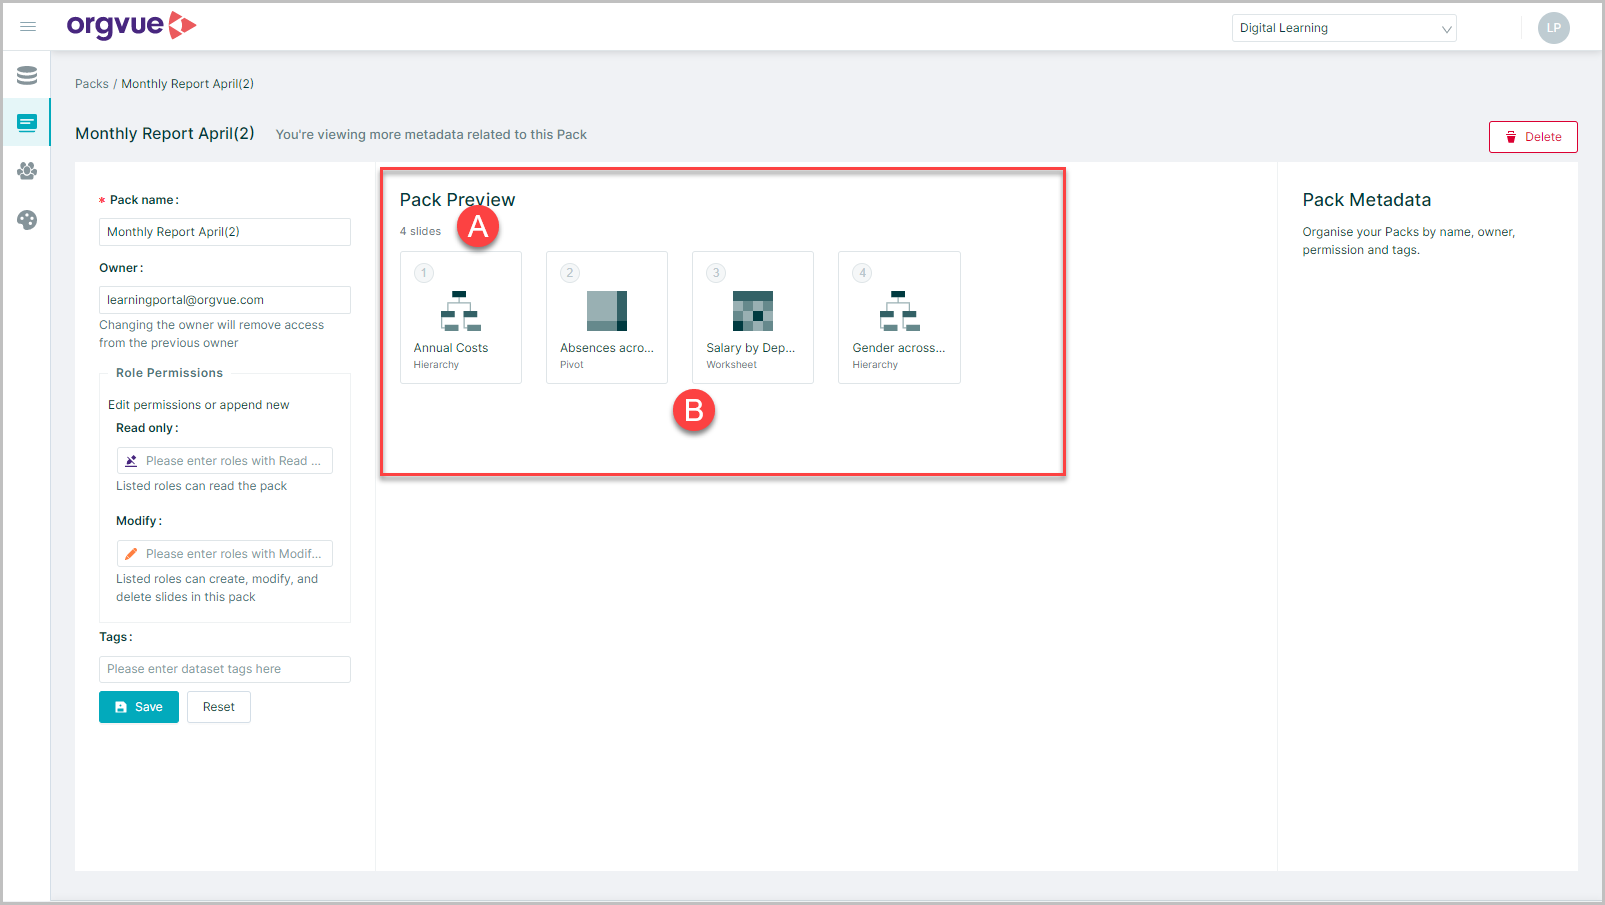Click the '4 slides' count text
Viewport: 1605px width, 905px height.
[420, 231]
